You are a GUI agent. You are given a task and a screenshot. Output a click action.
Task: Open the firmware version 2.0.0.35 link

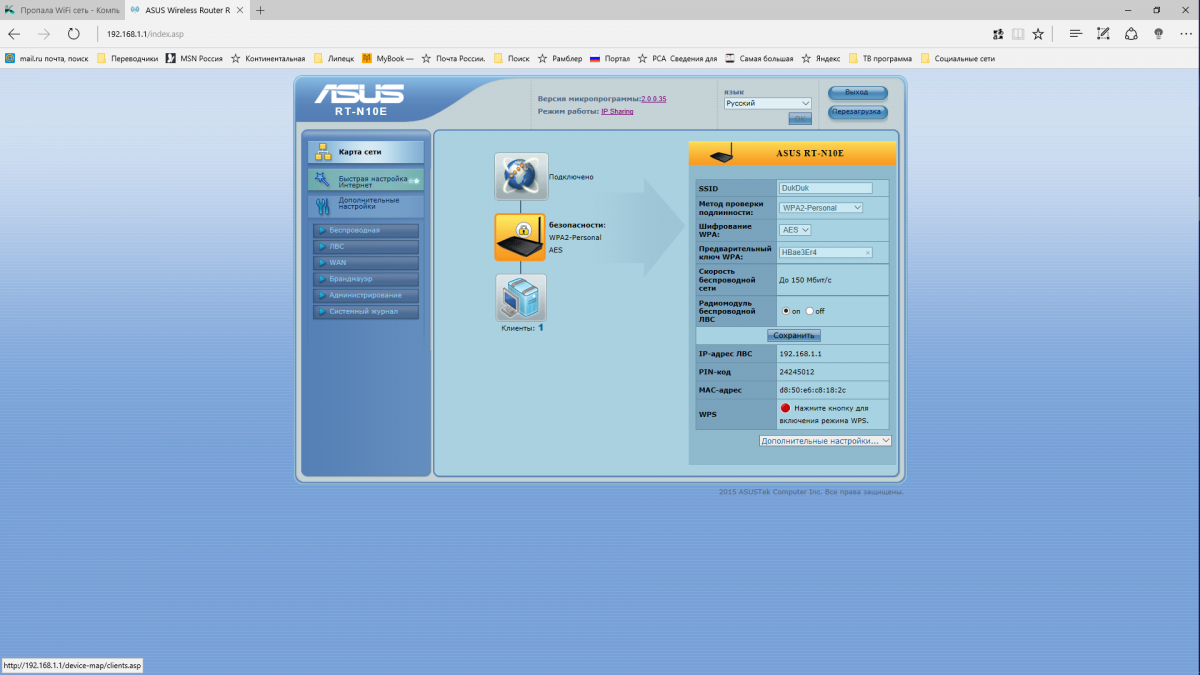pyautogui.click(x=654, y=99)
